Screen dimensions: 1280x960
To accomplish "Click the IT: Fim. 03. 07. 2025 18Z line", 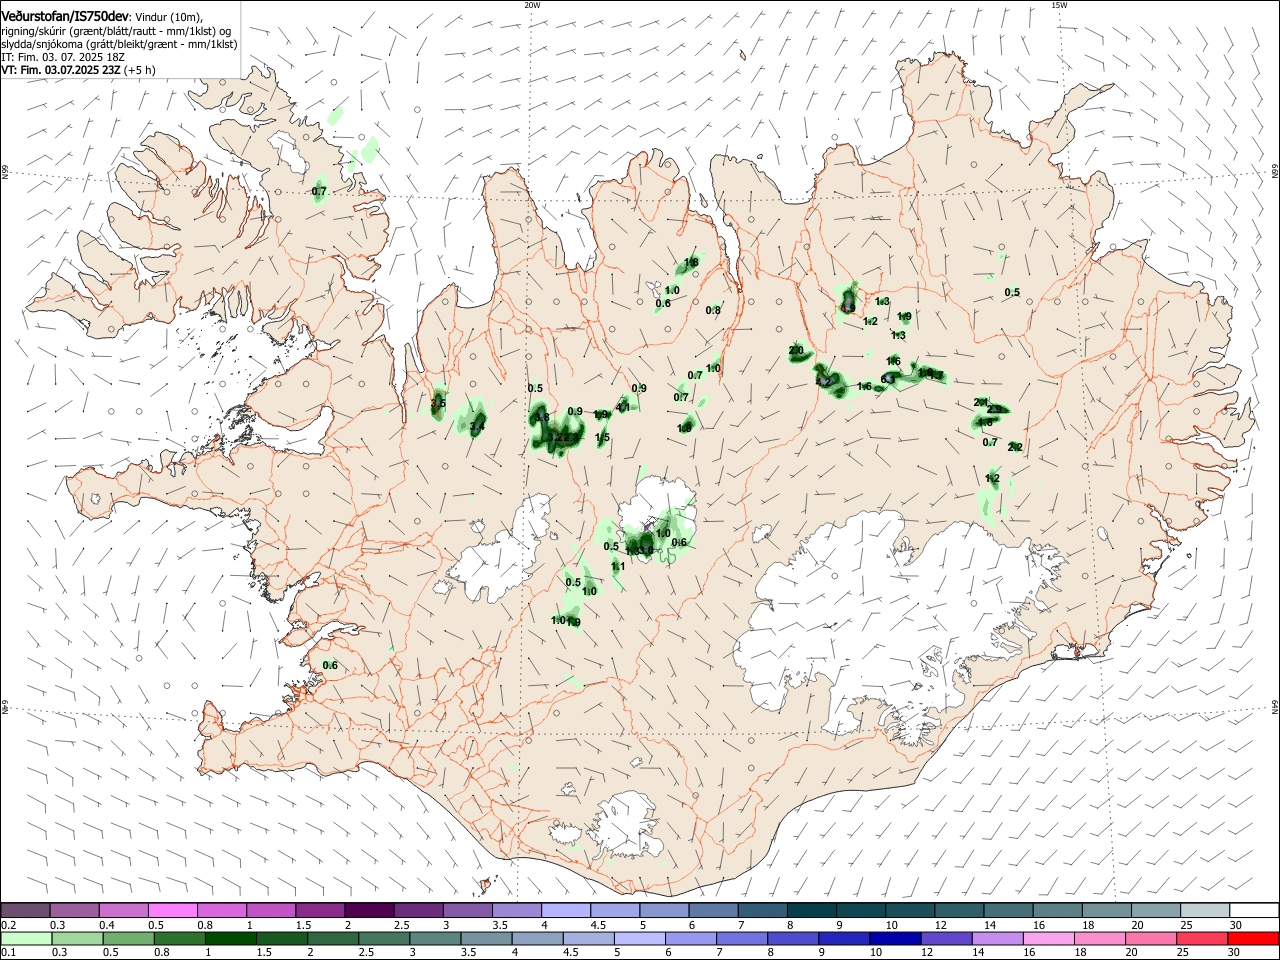I will (x=63, y=58).
